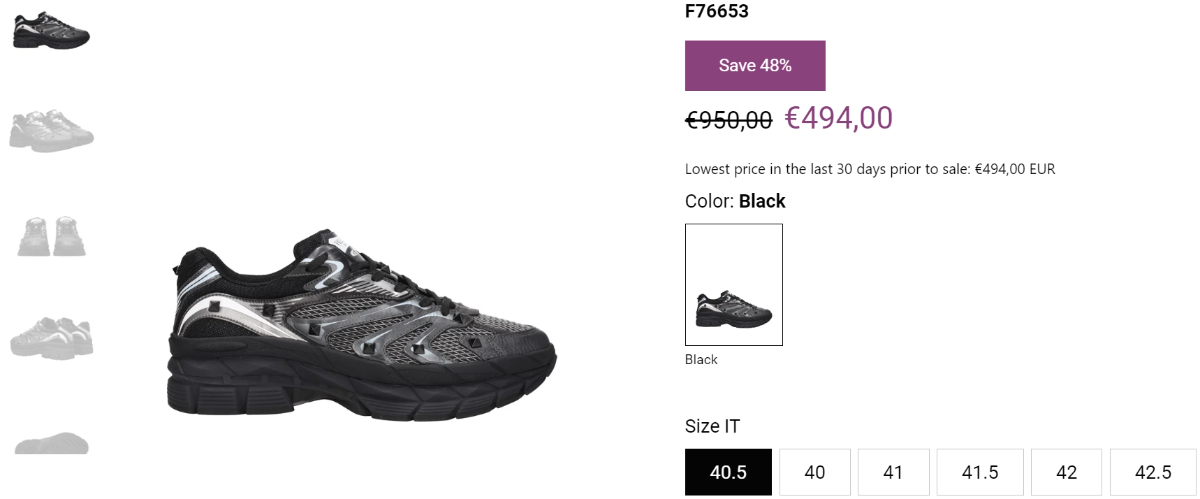
Task: Select size 40.5
Action: pos(728,472)
